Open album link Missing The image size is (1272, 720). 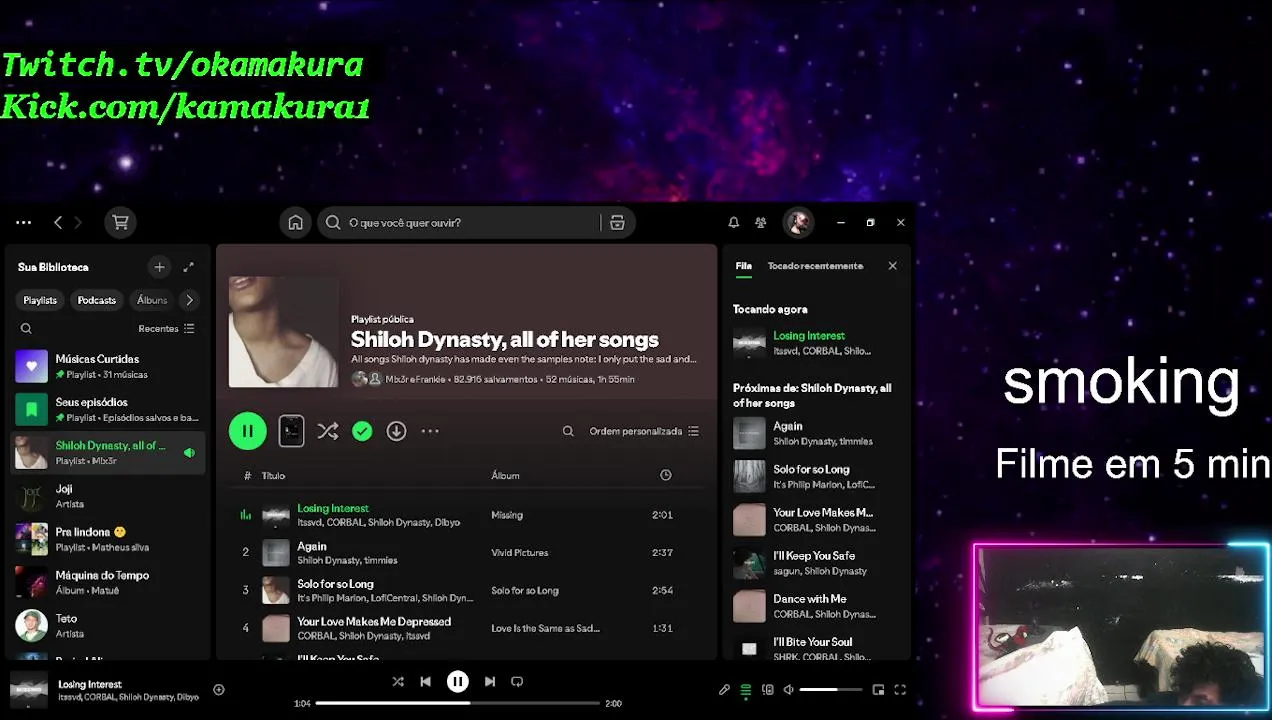[x=507, y=515]
